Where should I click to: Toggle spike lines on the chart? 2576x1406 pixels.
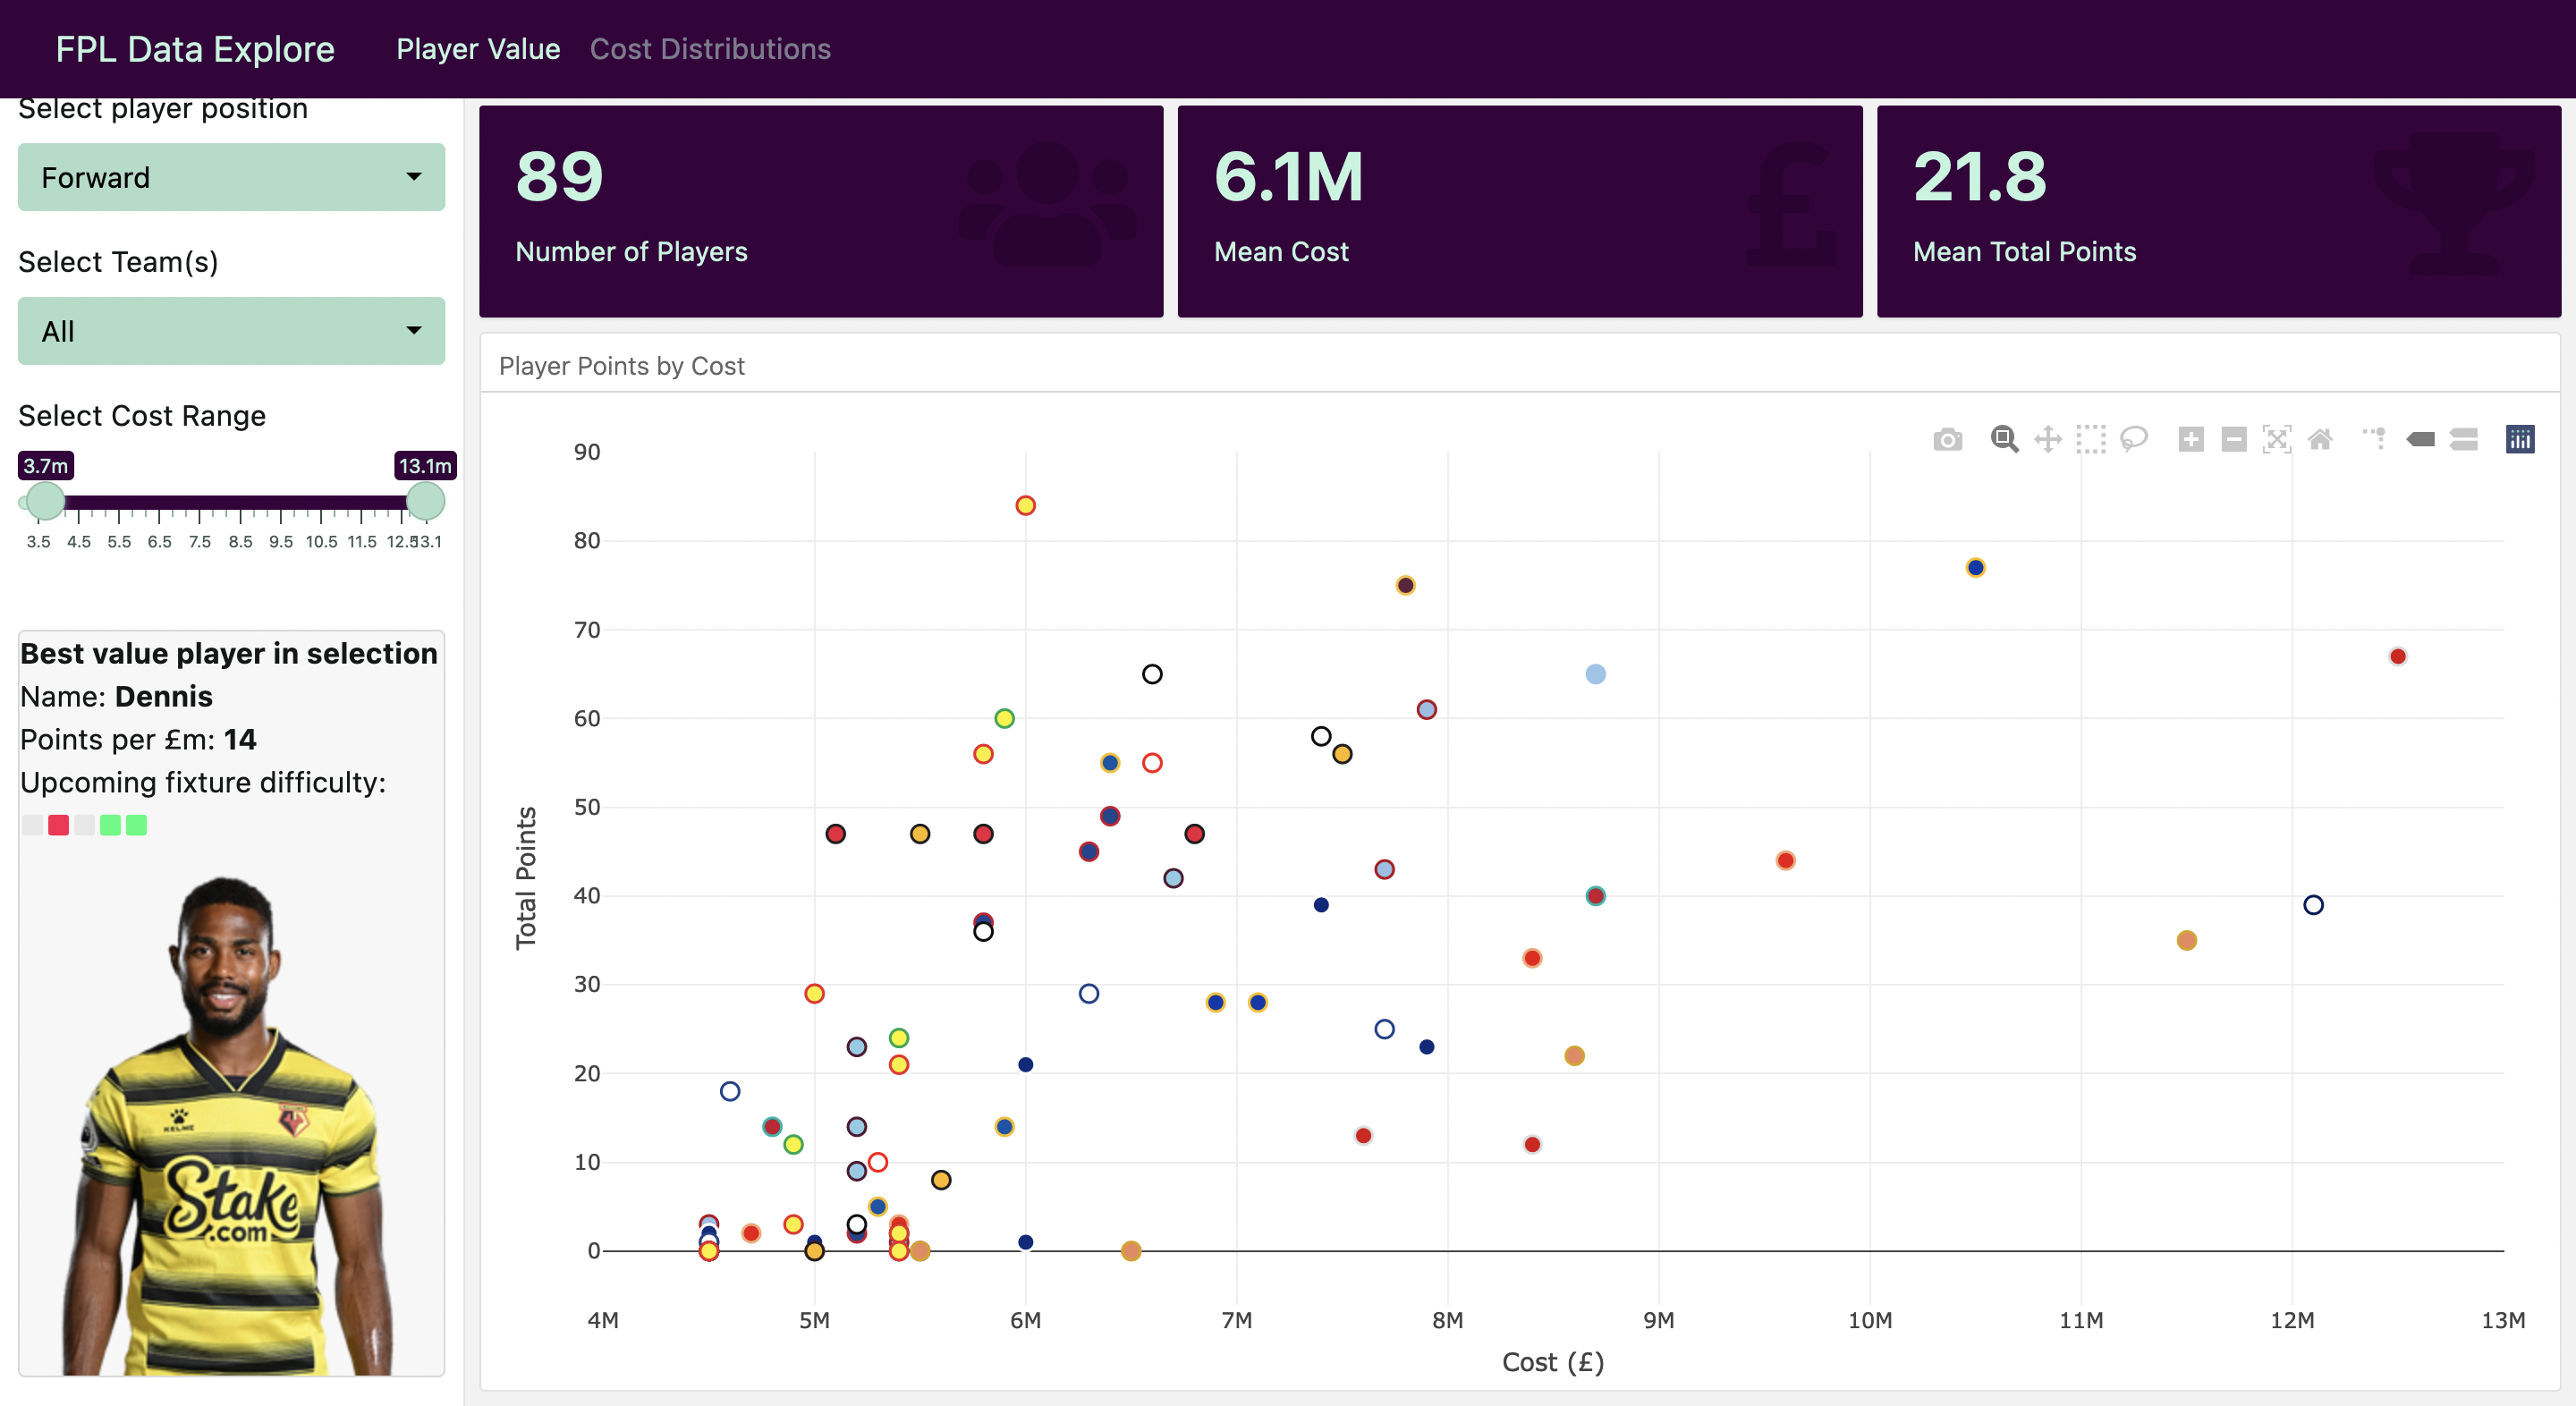coord(2372,439)
